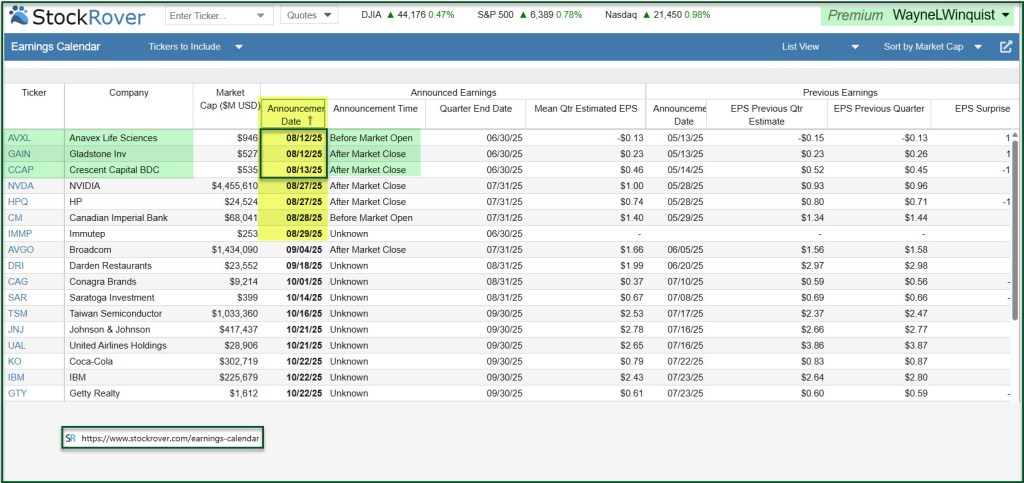Click the Company column header
The width and height of the screenshot is (1024, 483).
128,93
